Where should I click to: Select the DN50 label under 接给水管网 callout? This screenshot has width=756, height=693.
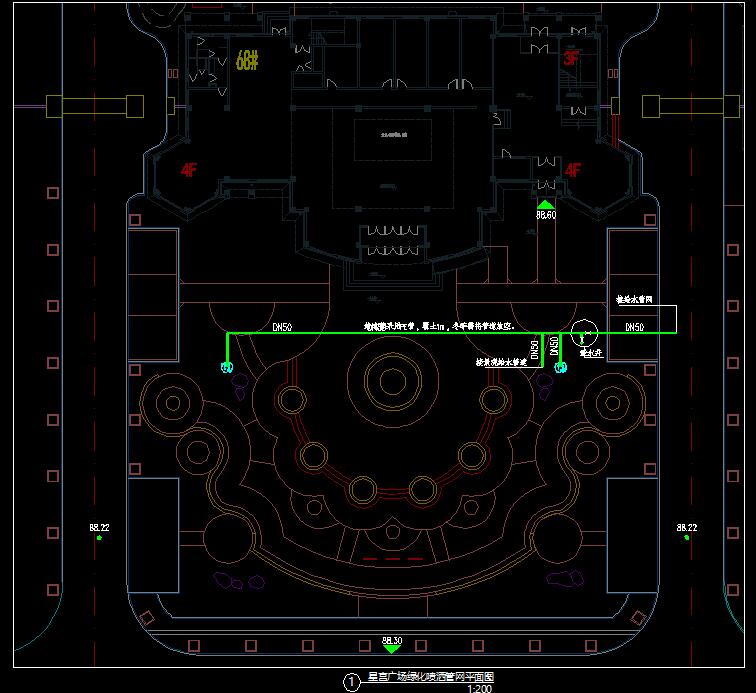pyautogui.click(x=634, y=327)
